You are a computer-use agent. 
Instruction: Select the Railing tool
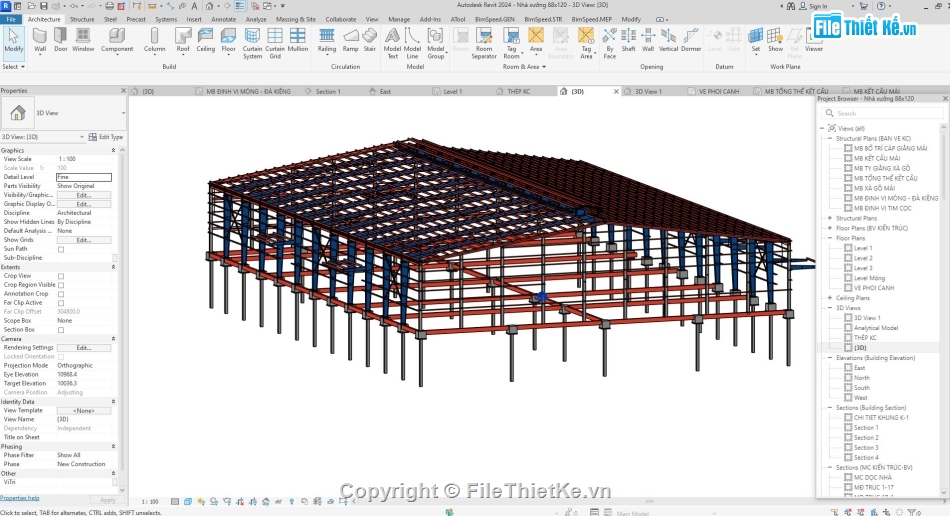(x=327, y=40)
